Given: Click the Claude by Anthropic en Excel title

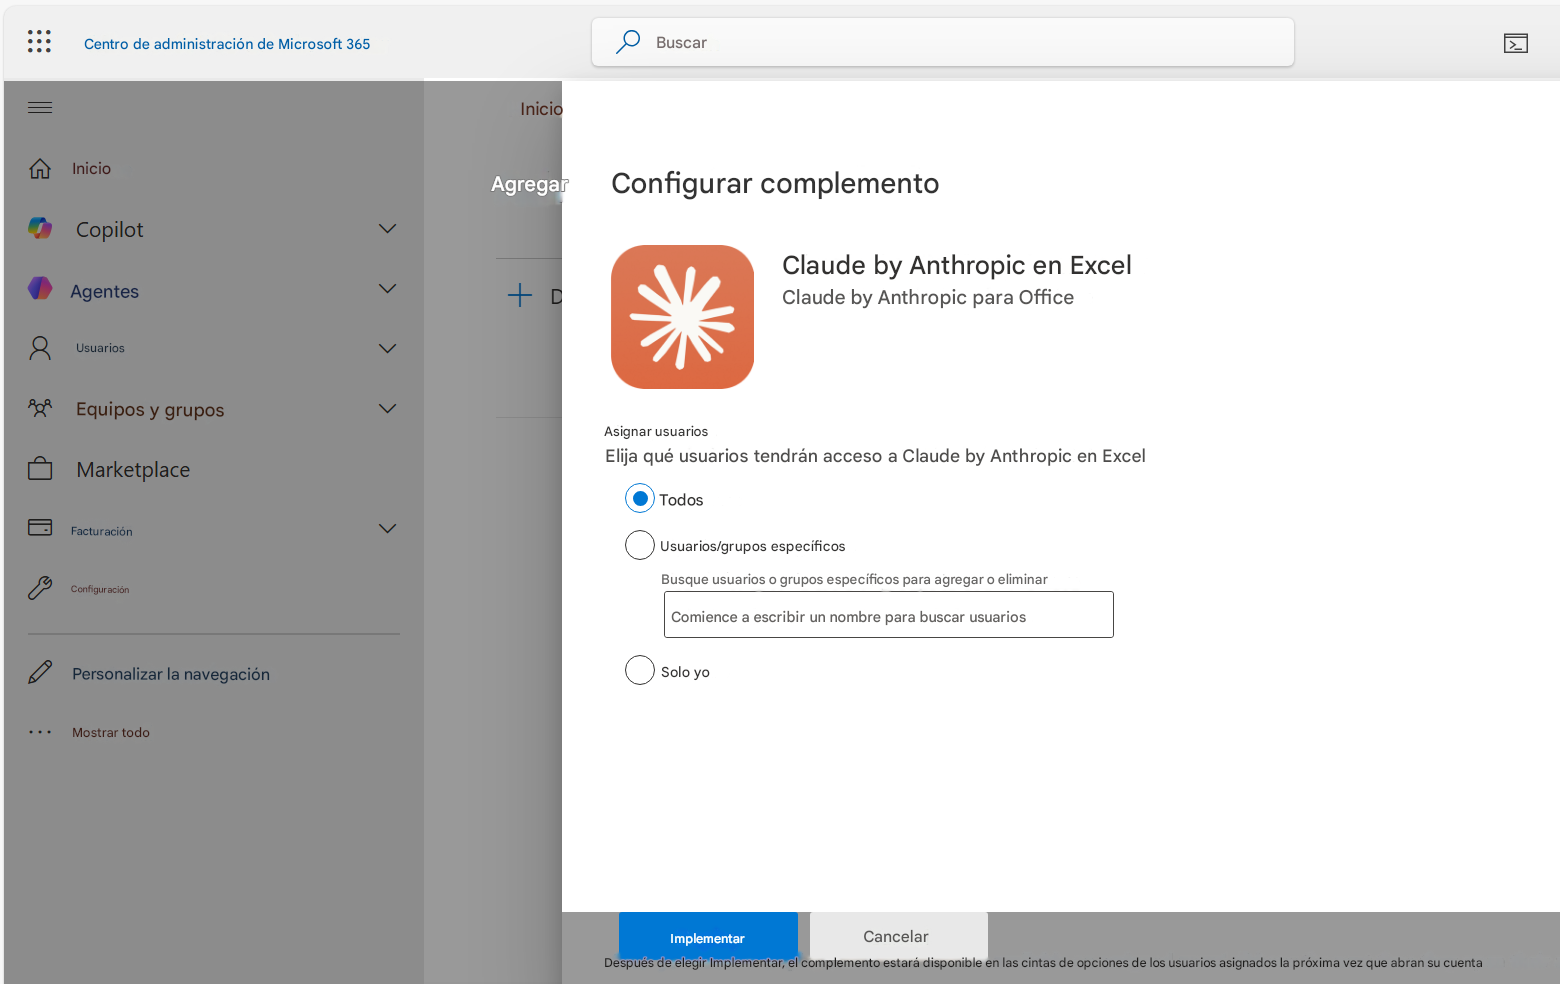Looking at the screenshot, I should click(x=957, y=265).
